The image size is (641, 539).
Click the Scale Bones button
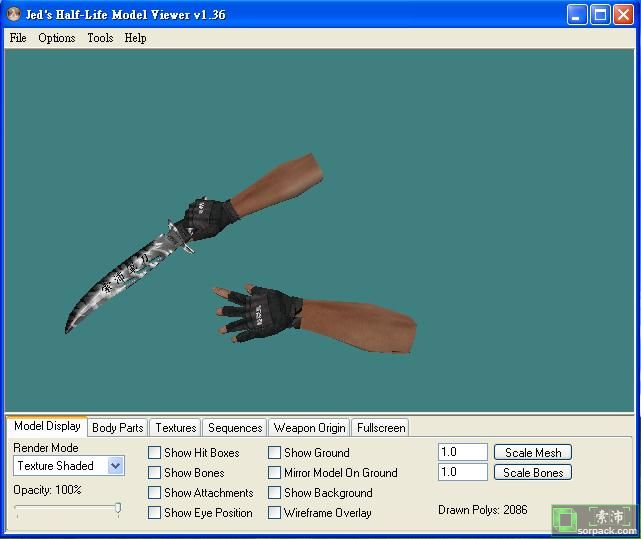click(533, 473)
